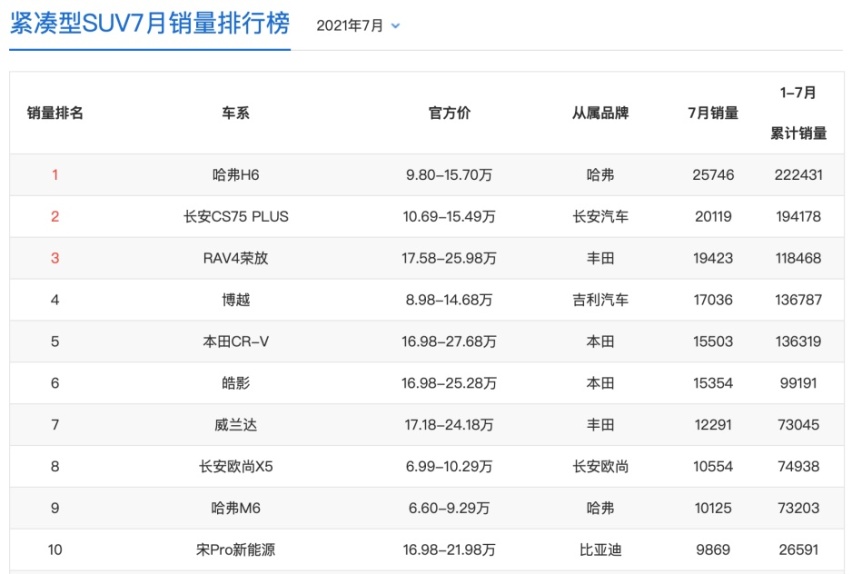Click brand 哈弗 in the 哈弗M6 row
Viewport: 852px width, 574px height.
pyautogui.click(x=600, y=508)
